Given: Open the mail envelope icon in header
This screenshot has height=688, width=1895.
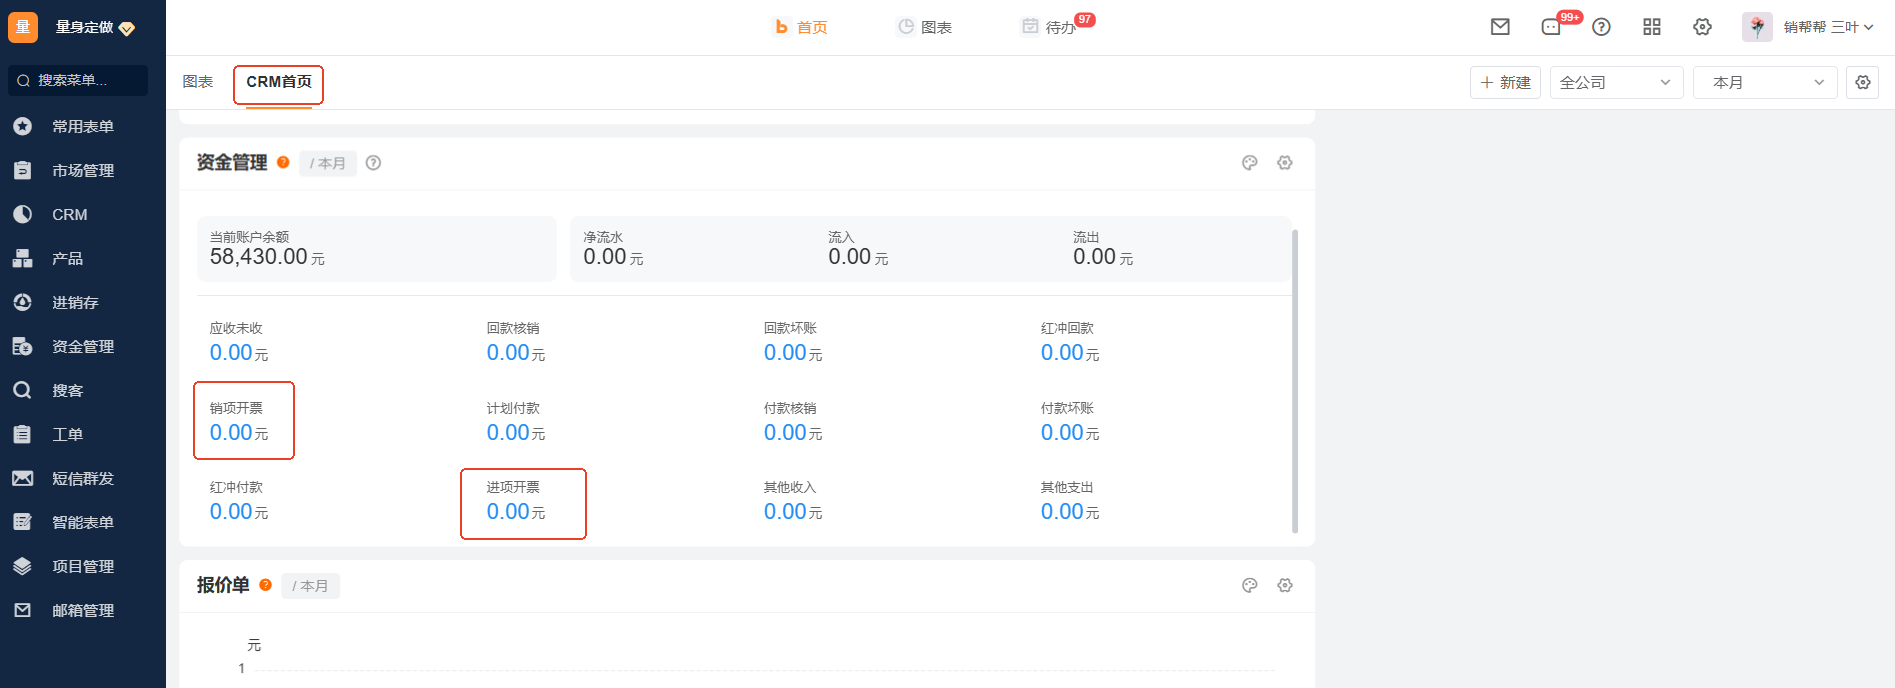Looking at the screenshot, I should coord(1500,27).
